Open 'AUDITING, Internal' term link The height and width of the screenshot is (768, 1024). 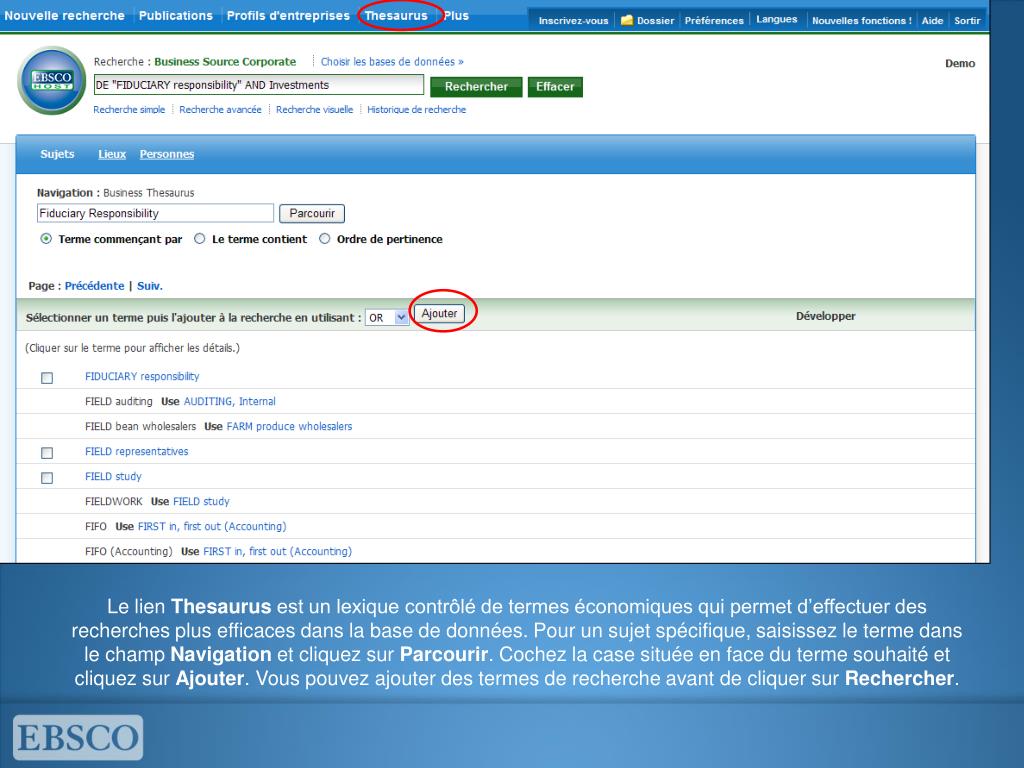(x=229, y=402)
